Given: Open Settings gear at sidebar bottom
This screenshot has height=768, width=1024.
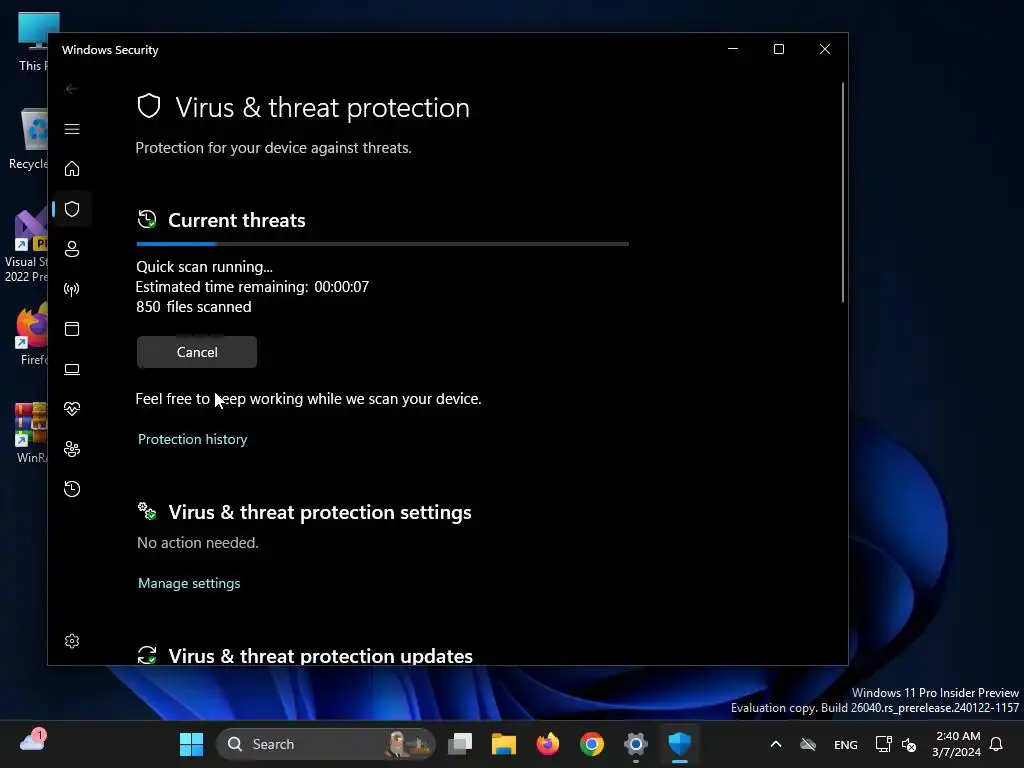Looking at the screenshot, I should pos(72,641).
